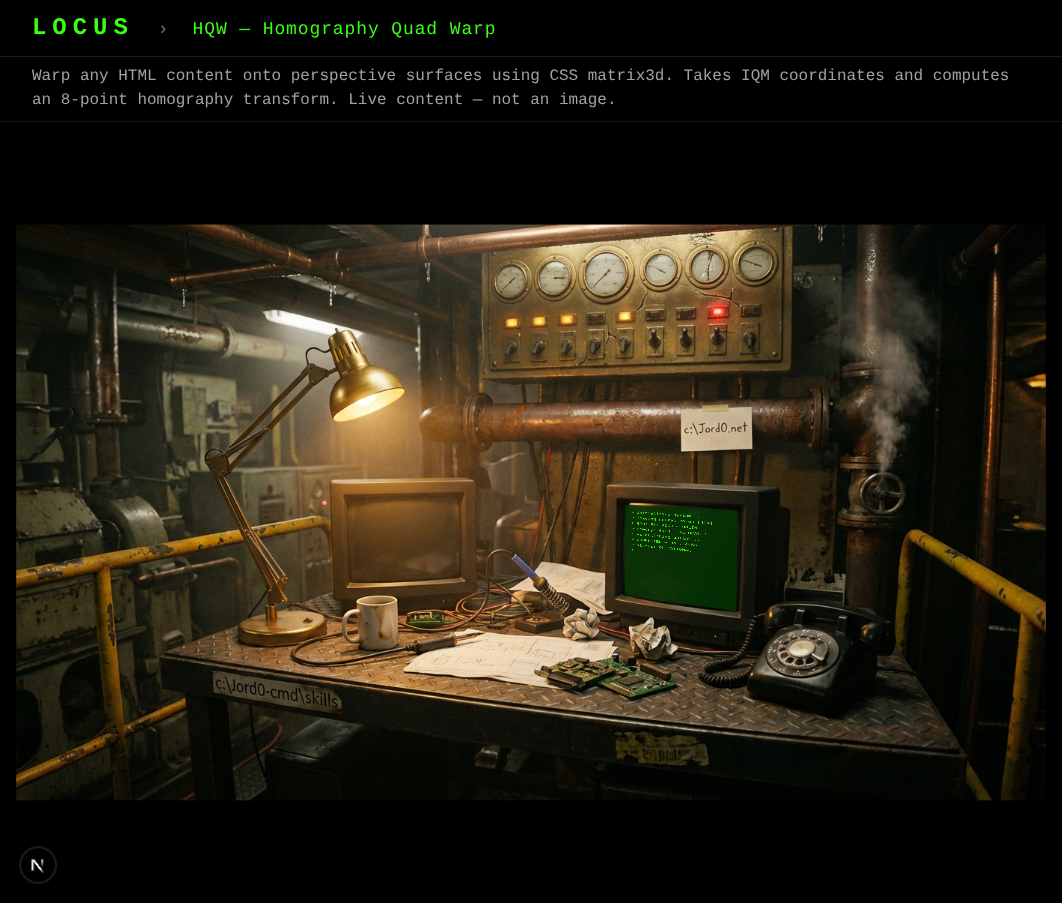Image resolution: width=1062 pixels, height=903 pixels.
Task: Click the c:\Jord0-cmd\skills desk label
Action: pos(277,691)
